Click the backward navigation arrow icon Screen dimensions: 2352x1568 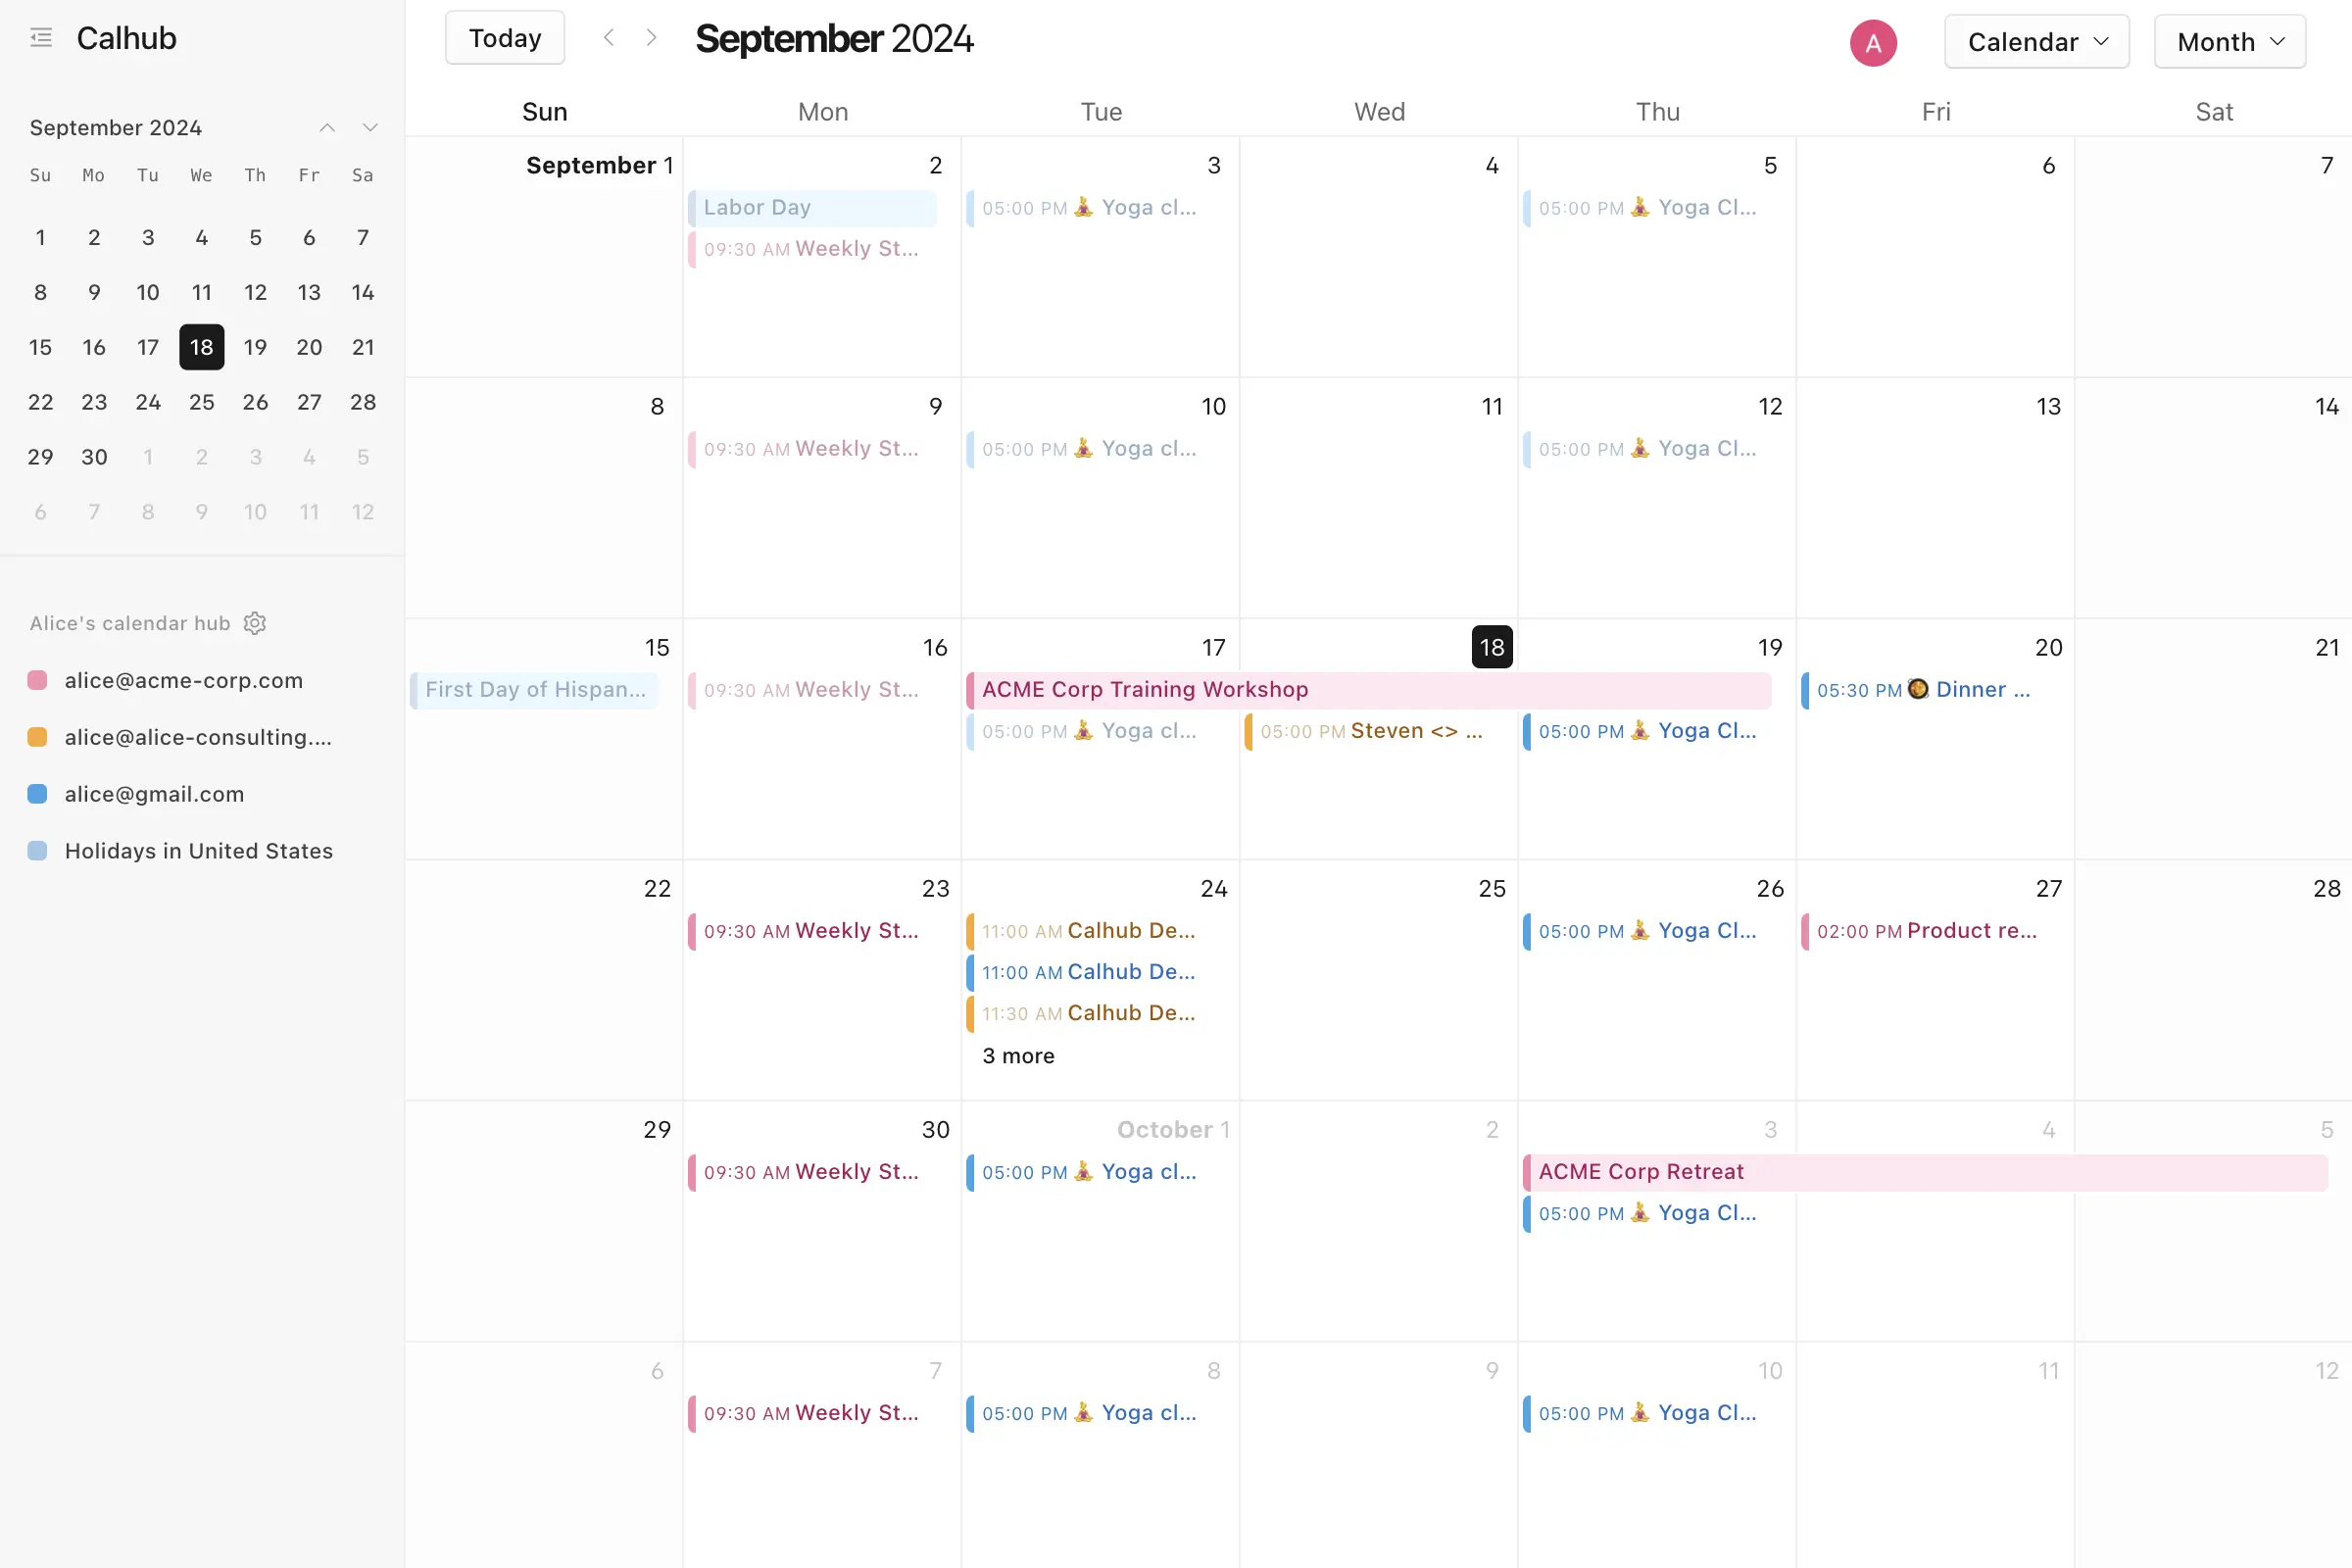(x=608, y=38)
